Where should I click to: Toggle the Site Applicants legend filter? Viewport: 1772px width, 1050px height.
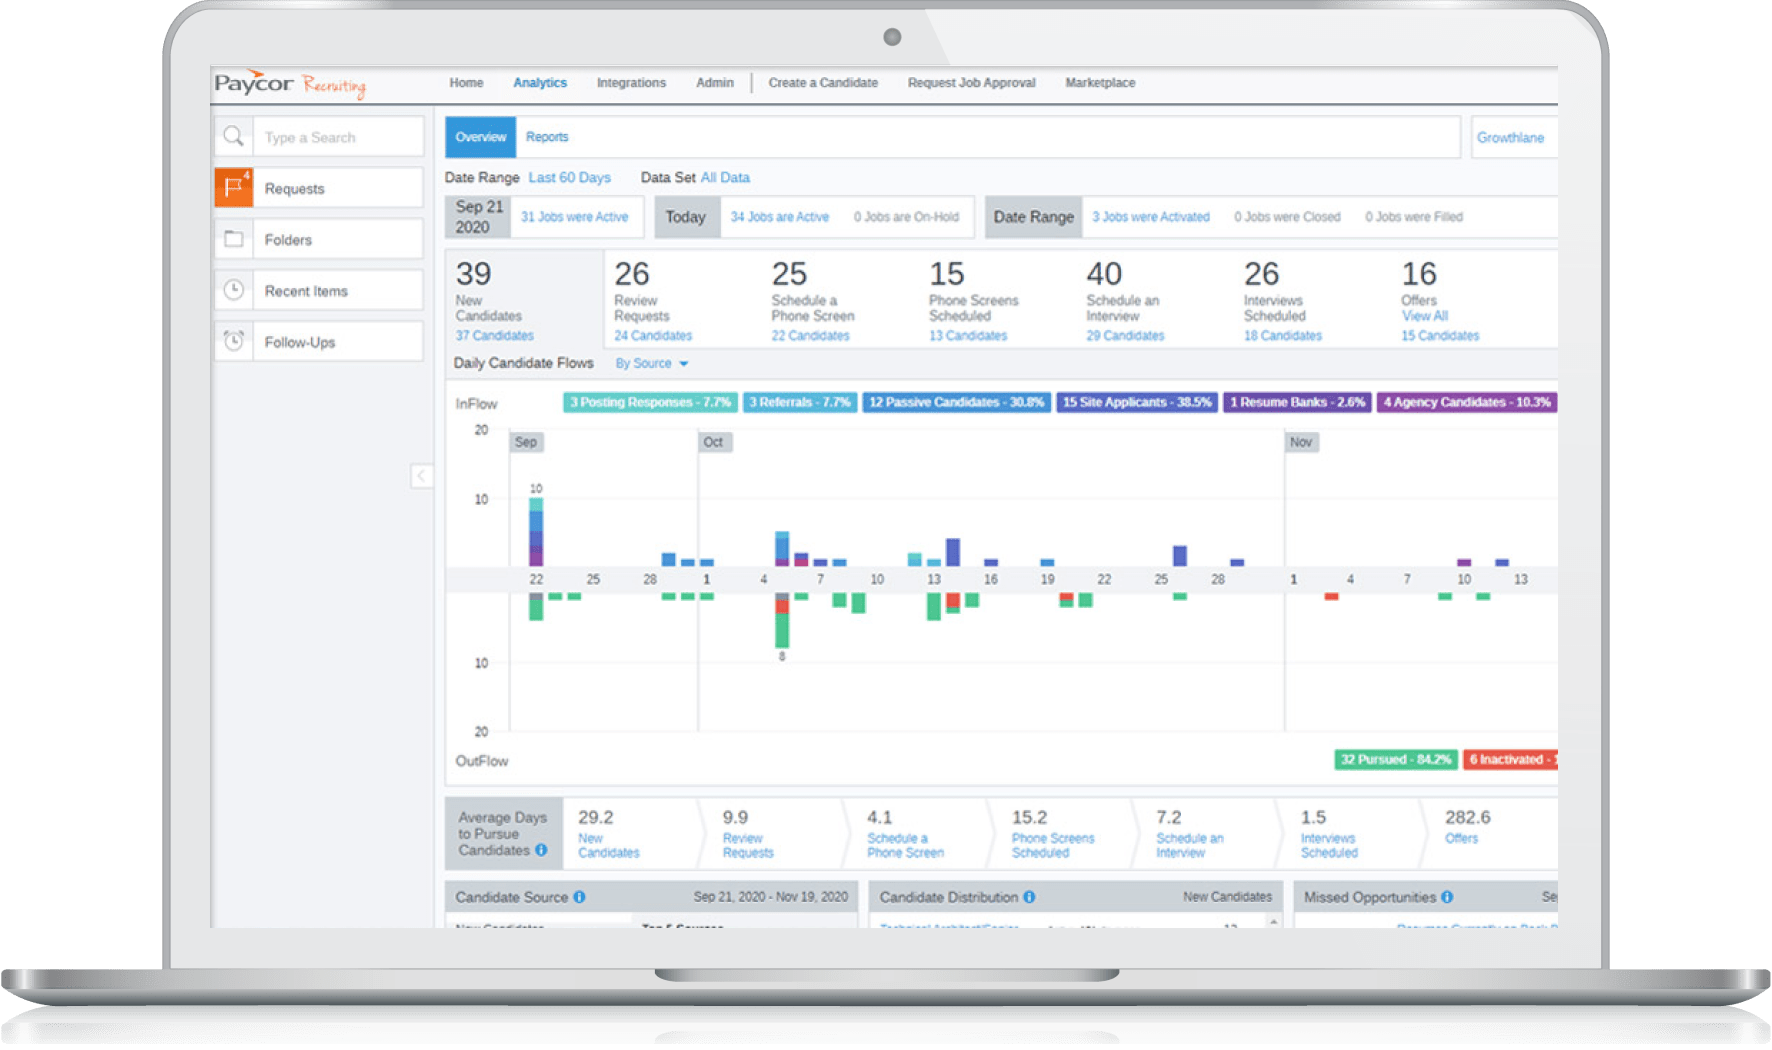pyautogui.click(x=1136, y=402)
